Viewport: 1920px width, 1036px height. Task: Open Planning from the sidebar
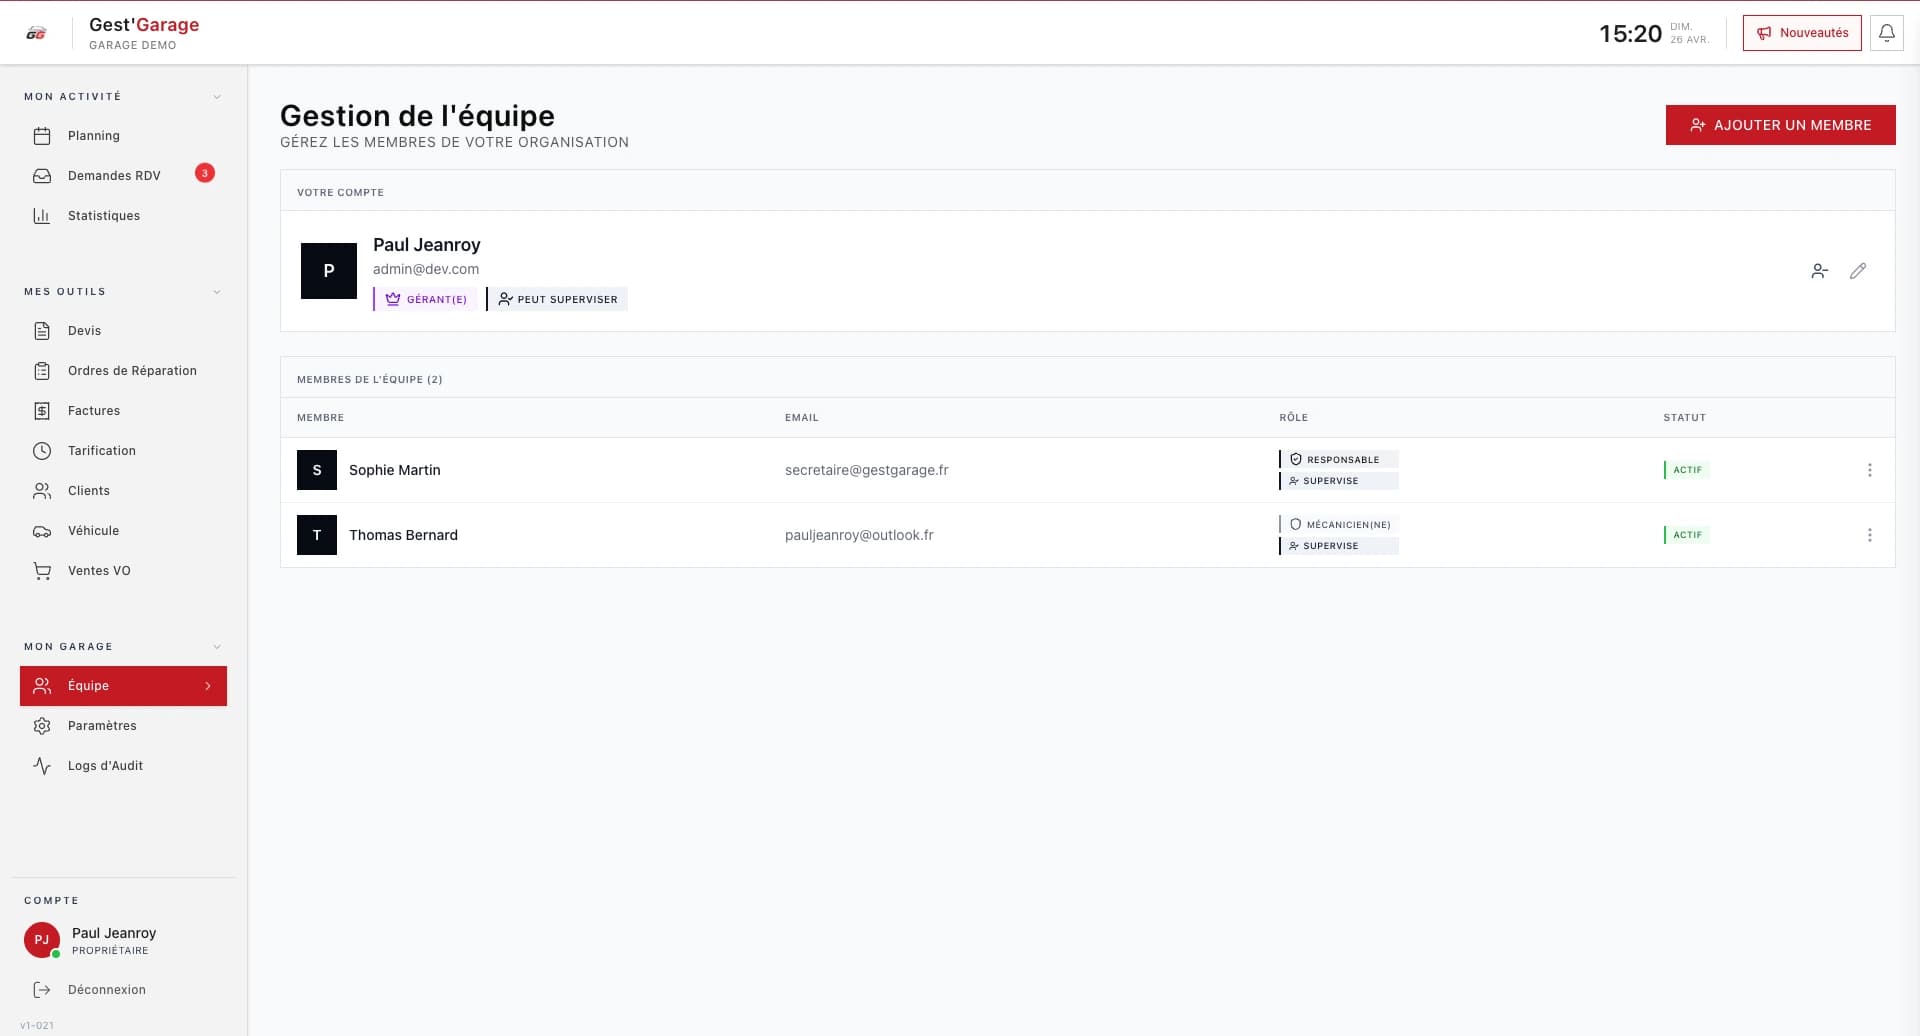pos(123,136)
